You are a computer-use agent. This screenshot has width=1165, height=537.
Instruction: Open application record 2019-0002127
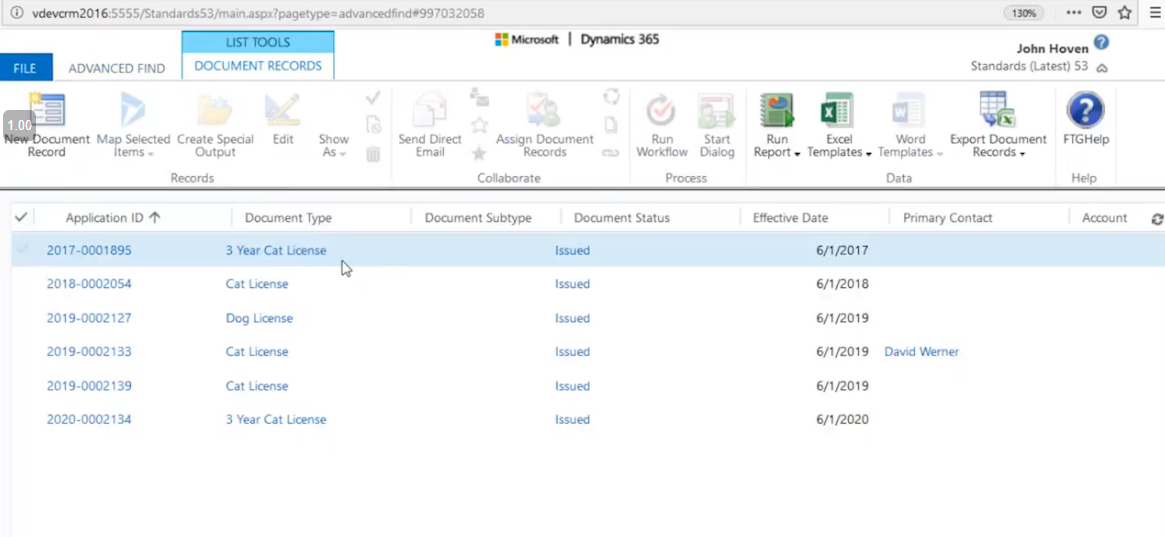point(89,318)
